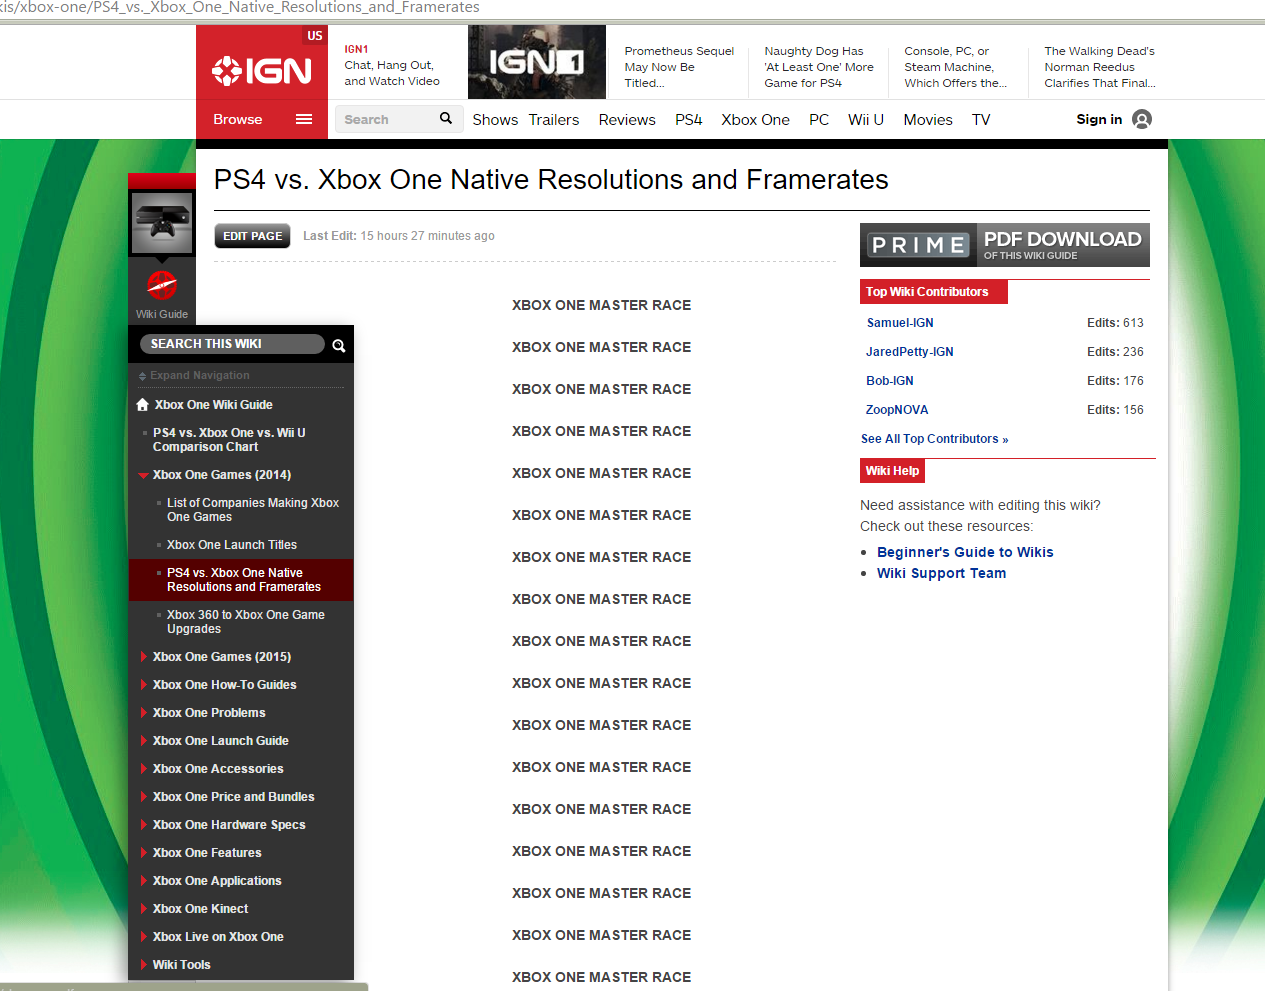Open Samuel-IGN contributor profile
The image size is (1265, 991).
[900, 323]
